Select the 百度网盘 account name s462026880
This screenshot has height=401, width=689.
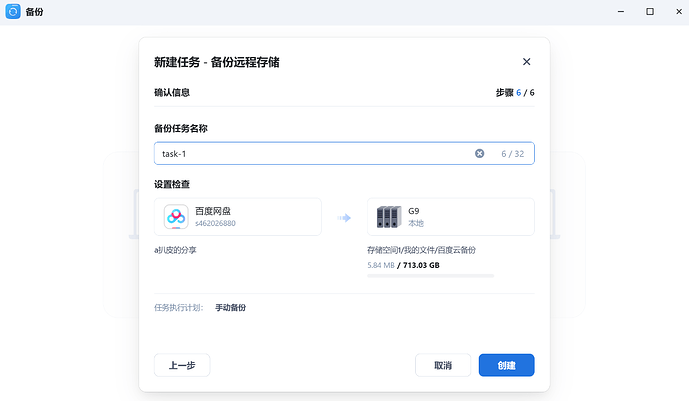218,223
